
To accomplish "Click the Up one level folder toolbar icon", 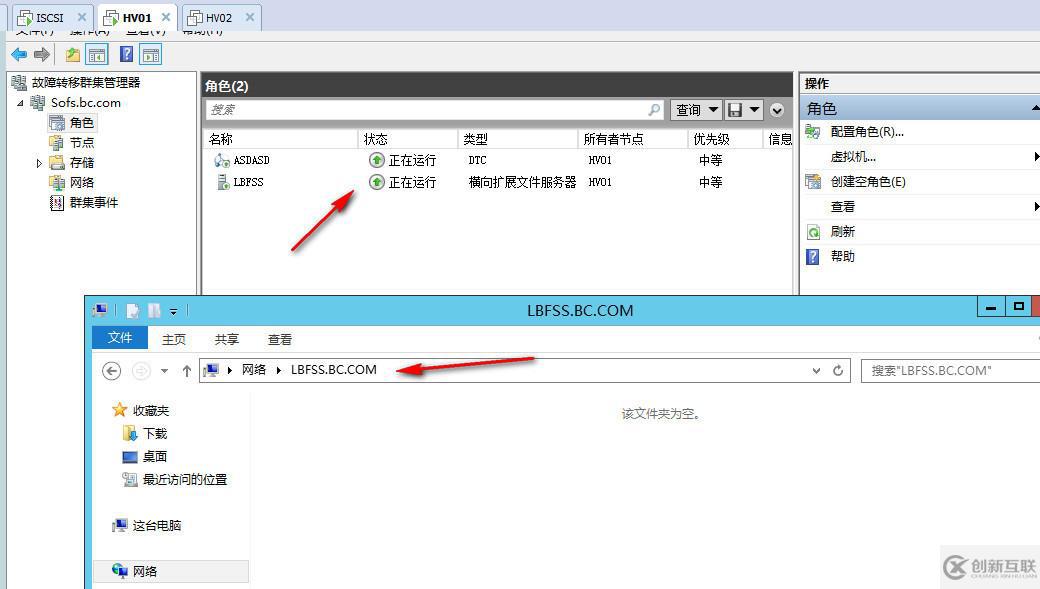I will tap(72, 55).
